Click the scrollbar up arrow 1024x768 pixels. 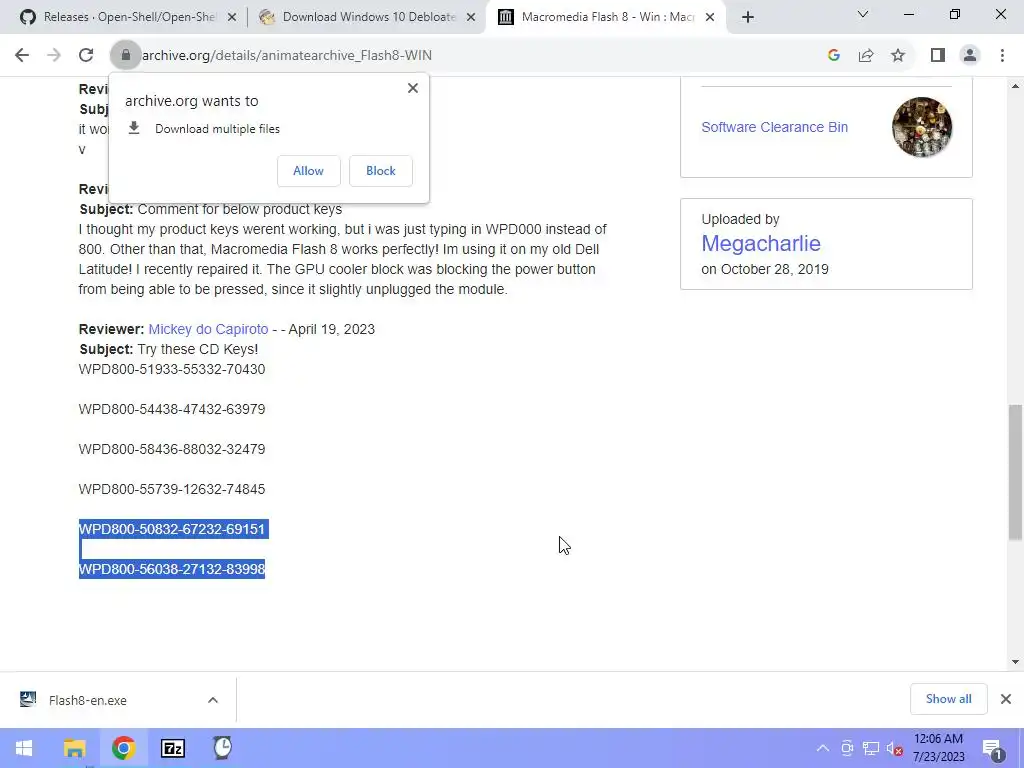(x=1015, y=86)
